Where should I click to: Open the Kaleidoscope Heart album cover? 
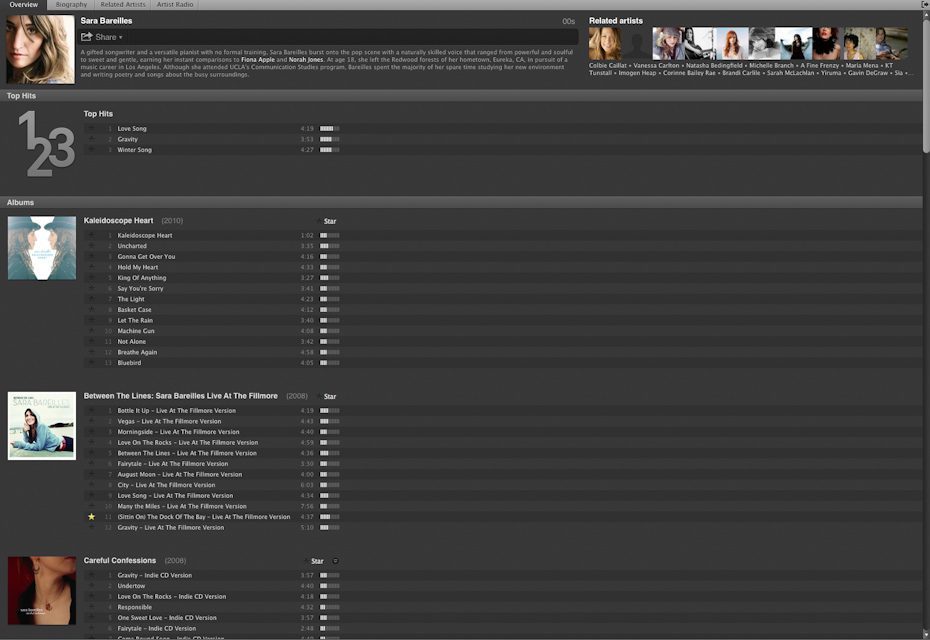tap(42, 248)
